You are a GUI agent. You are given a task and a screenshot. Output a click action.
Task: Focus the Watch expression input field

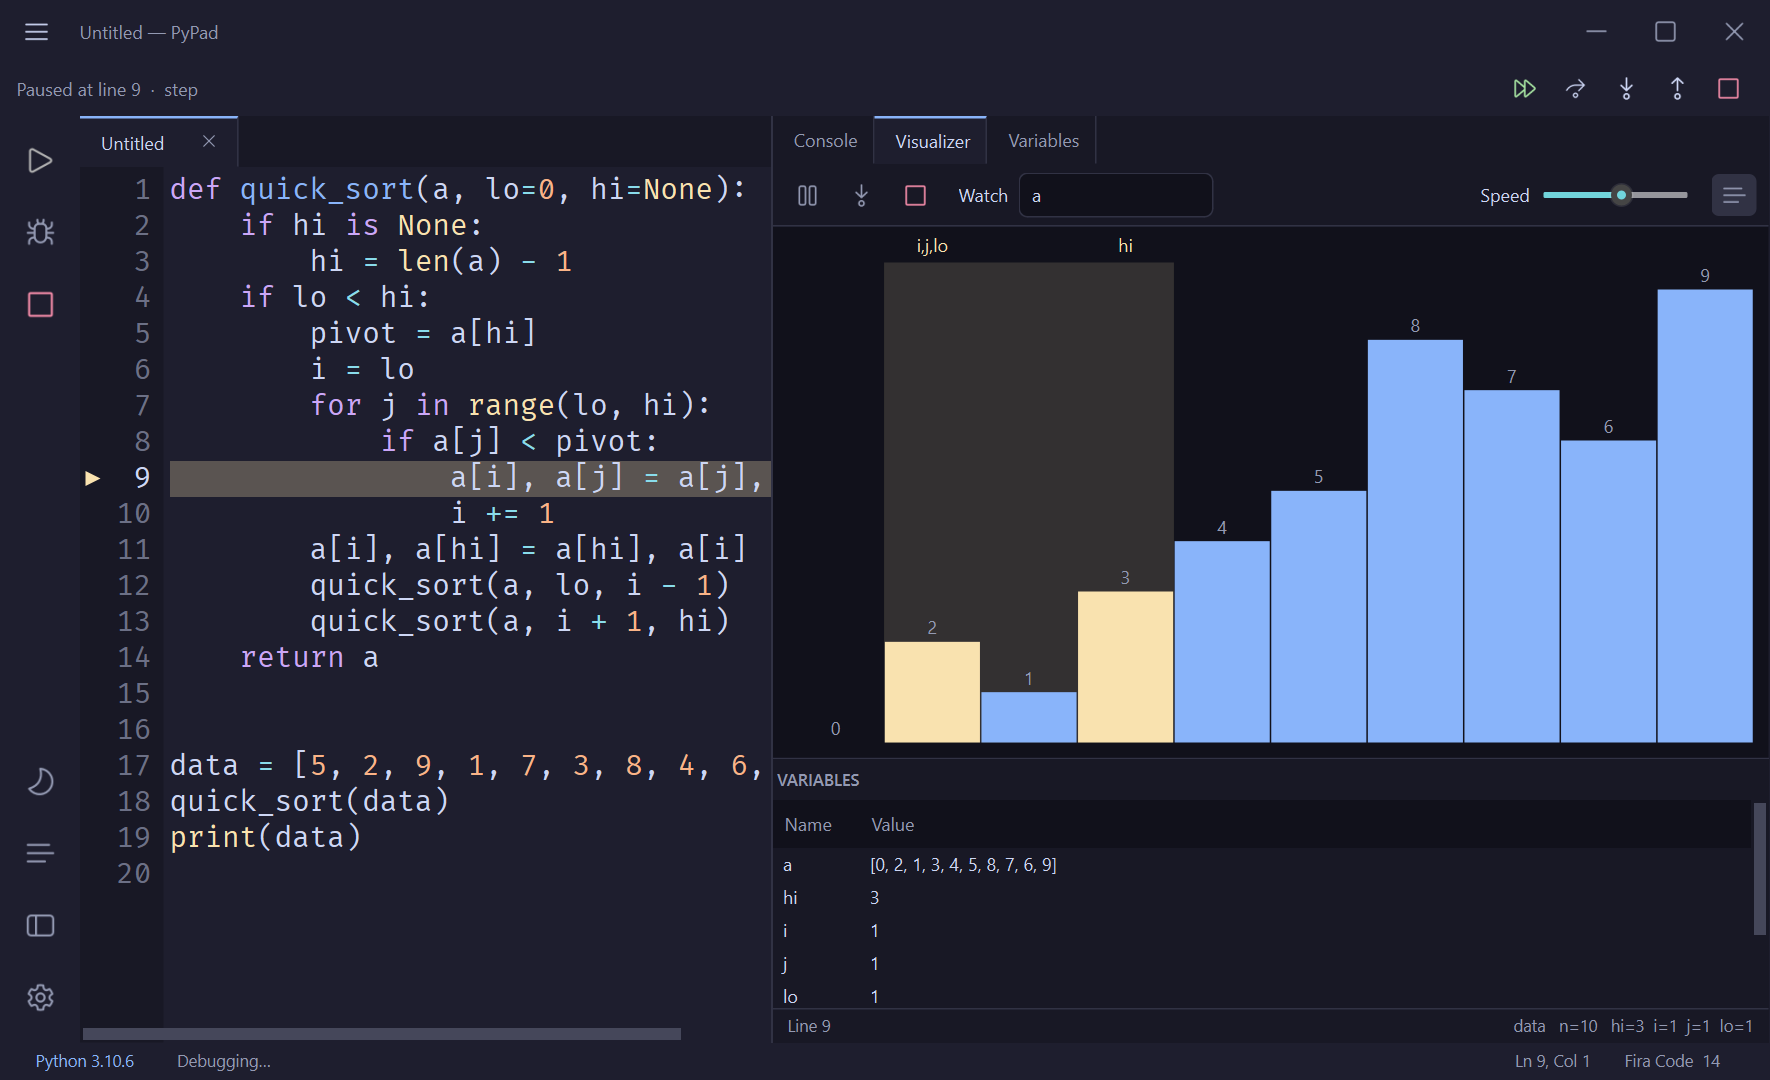click(x=1116, y=195)
